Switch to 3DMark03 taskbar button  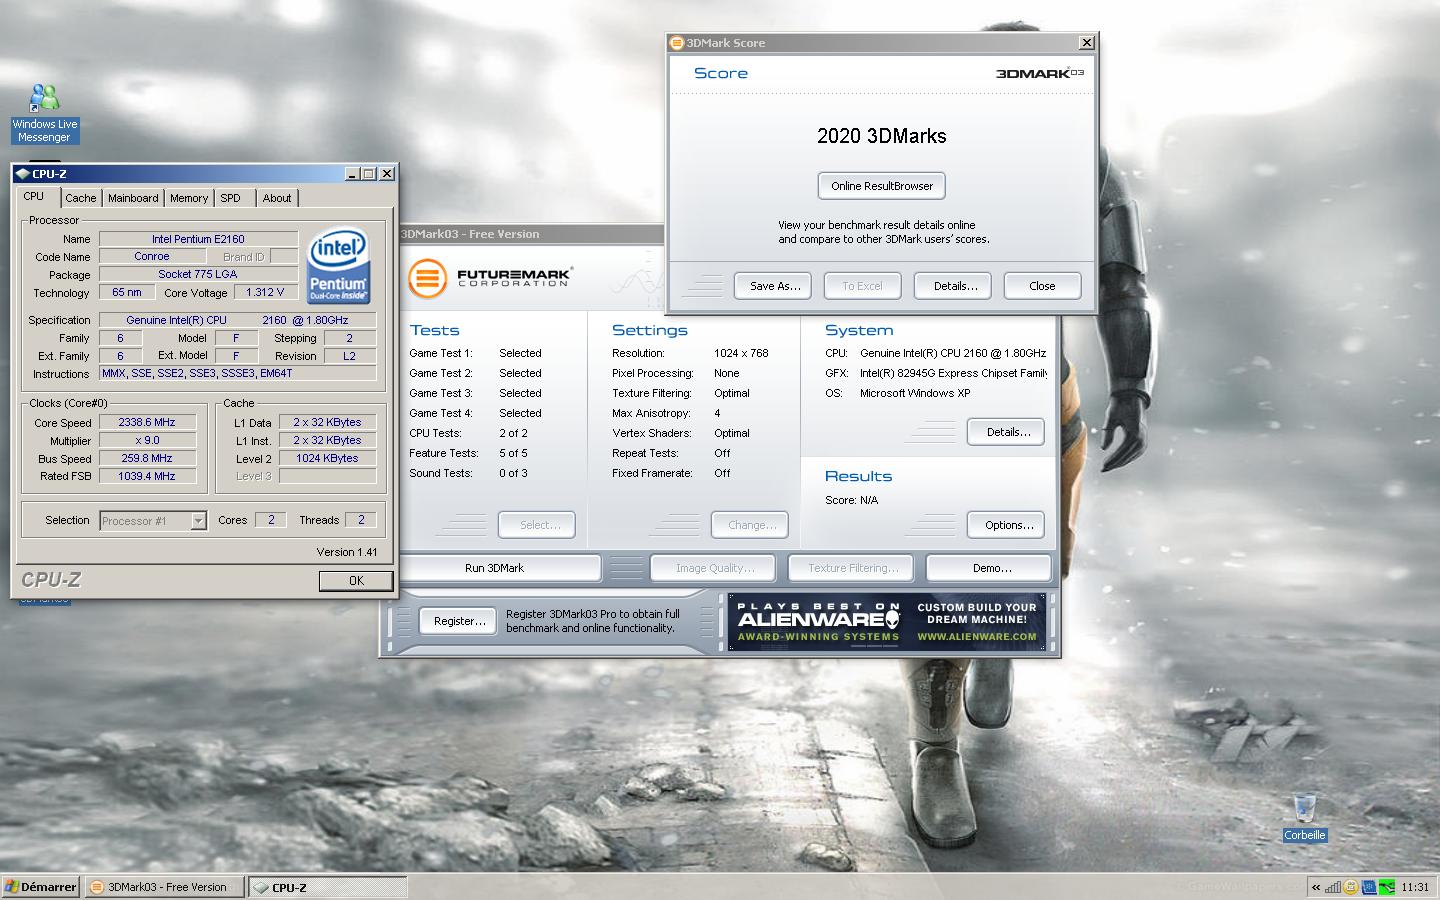[165, 887]
